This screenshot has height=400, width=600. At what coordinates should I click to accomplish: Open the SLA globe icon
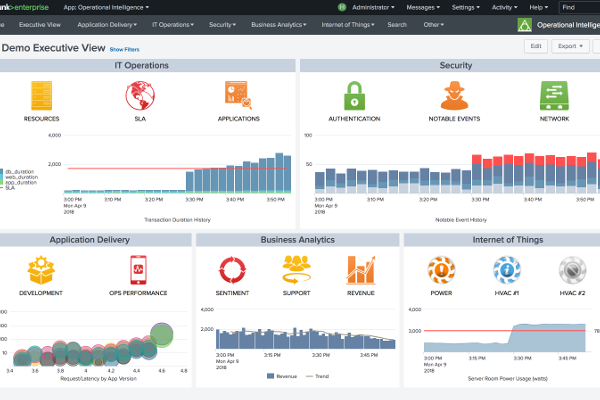click(x=141, y=95)
